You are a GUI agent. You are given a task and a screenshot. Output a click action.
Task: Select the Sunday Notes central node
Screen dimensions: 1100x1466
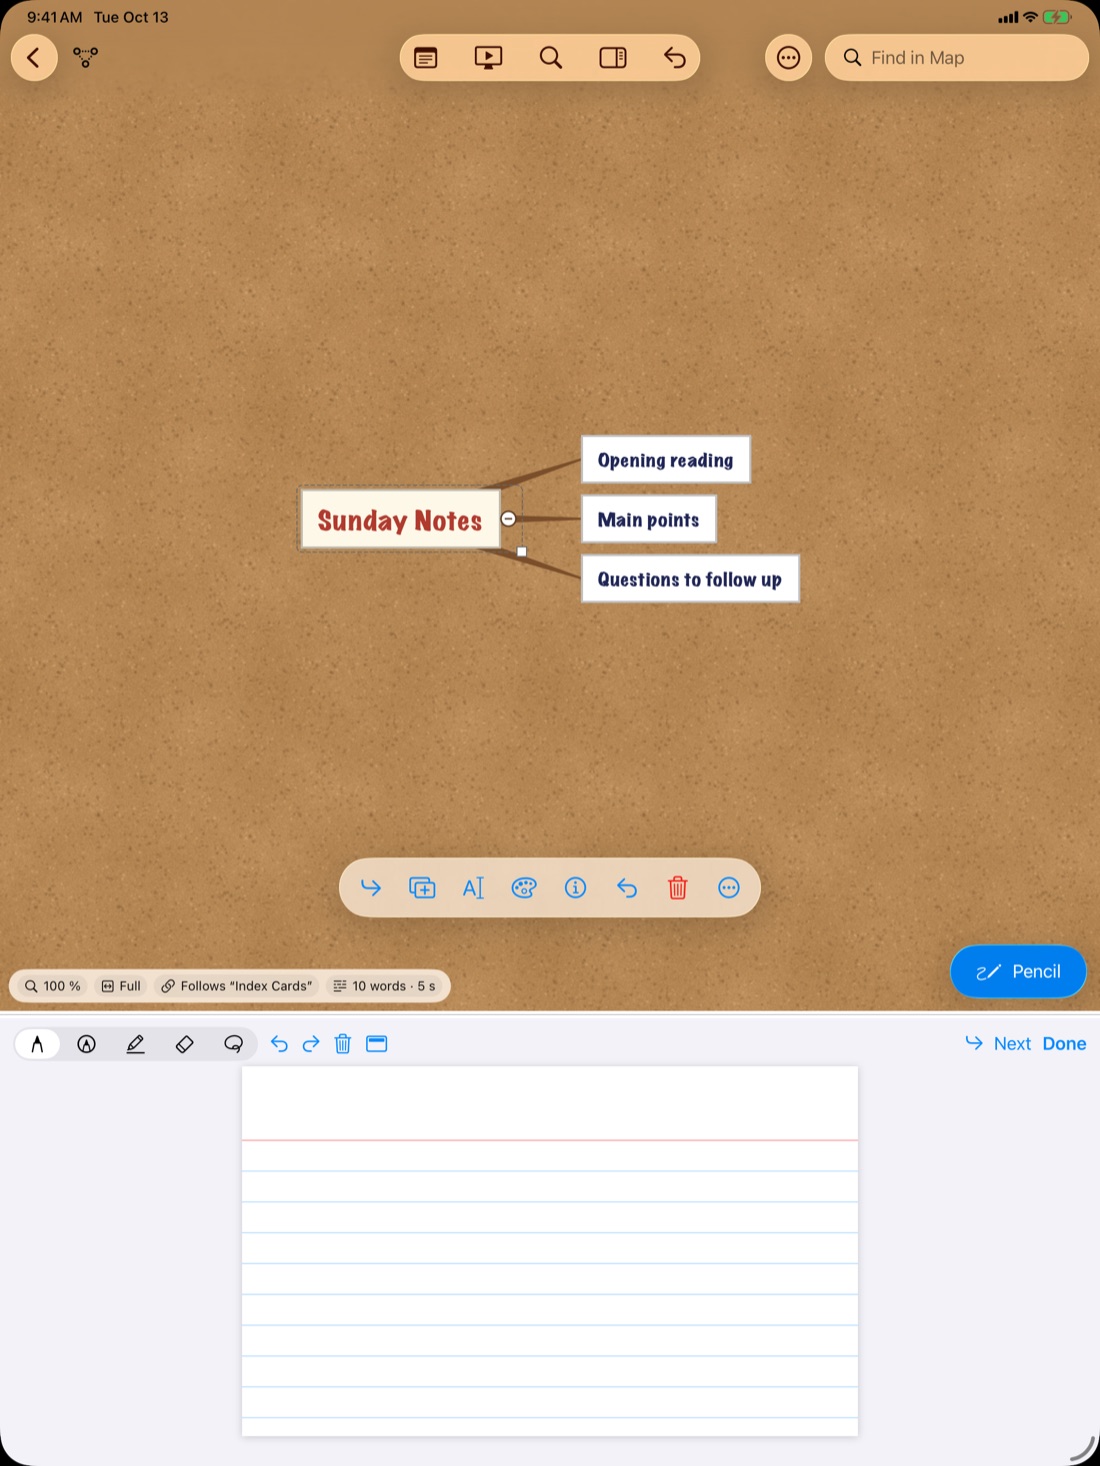[x=400, y=520]
